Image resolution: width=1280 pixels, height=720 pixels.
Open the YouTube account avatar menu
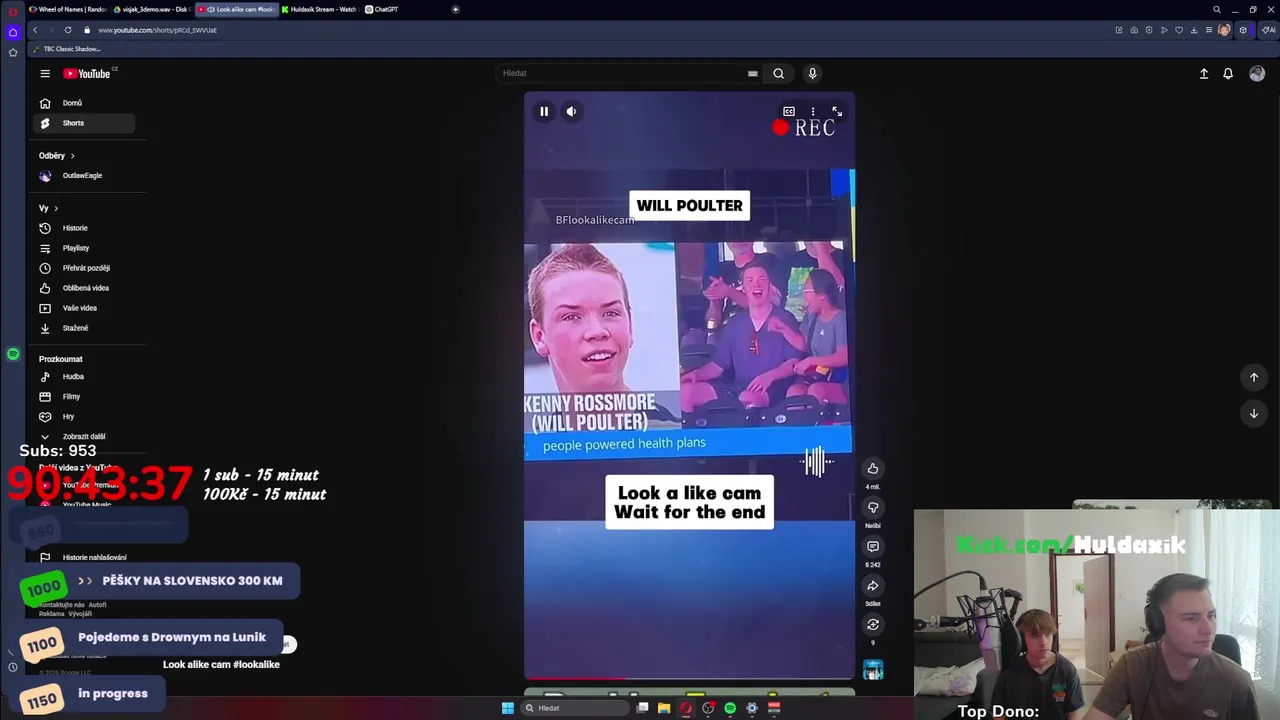point(1257,73)
